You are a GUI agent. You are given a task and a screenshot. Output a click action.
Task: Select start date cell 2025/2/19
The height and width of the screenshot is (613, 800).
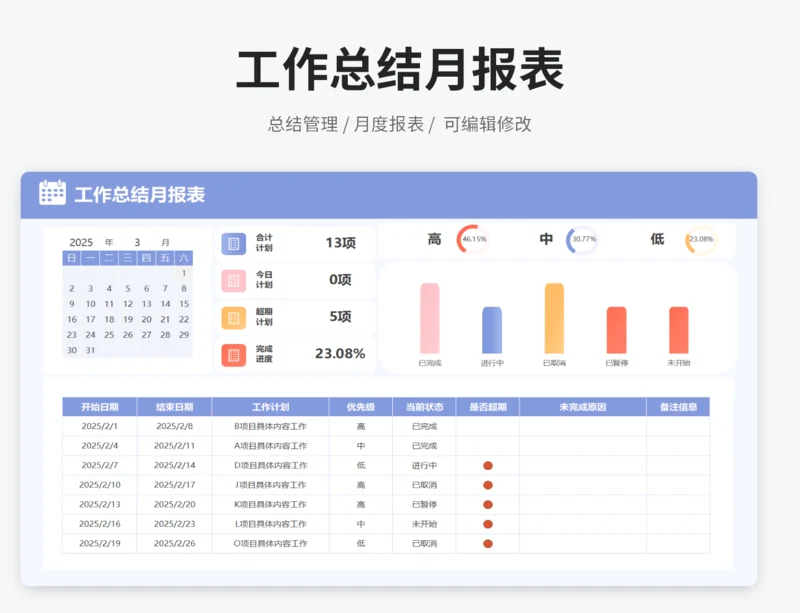[99, 544]
